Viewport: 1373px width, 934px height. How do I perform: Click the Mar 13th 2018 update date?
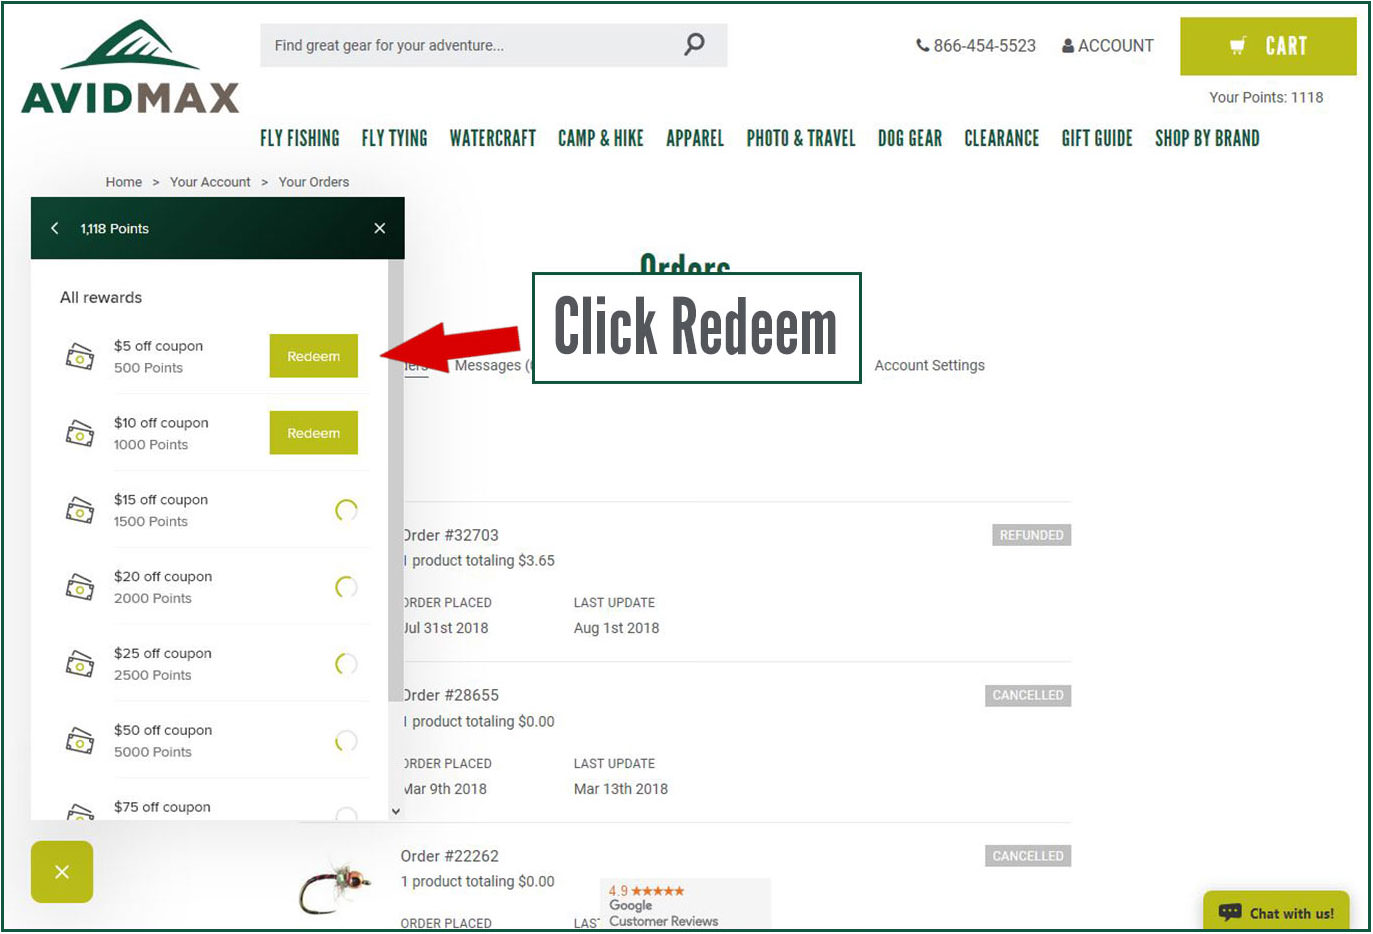click(620, 789)
